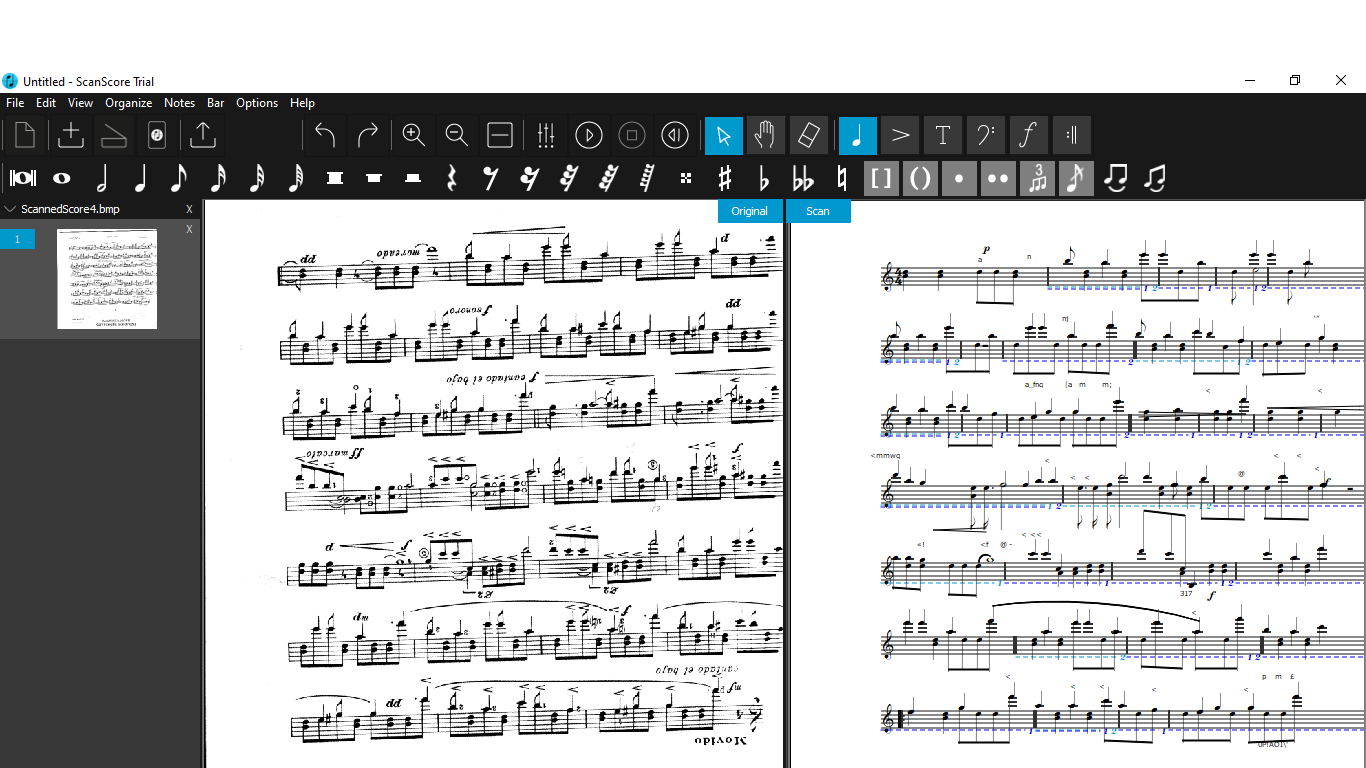Select the thirty-second note
The height and width of the screenshot is (768, 1366).
coord(257,178)
